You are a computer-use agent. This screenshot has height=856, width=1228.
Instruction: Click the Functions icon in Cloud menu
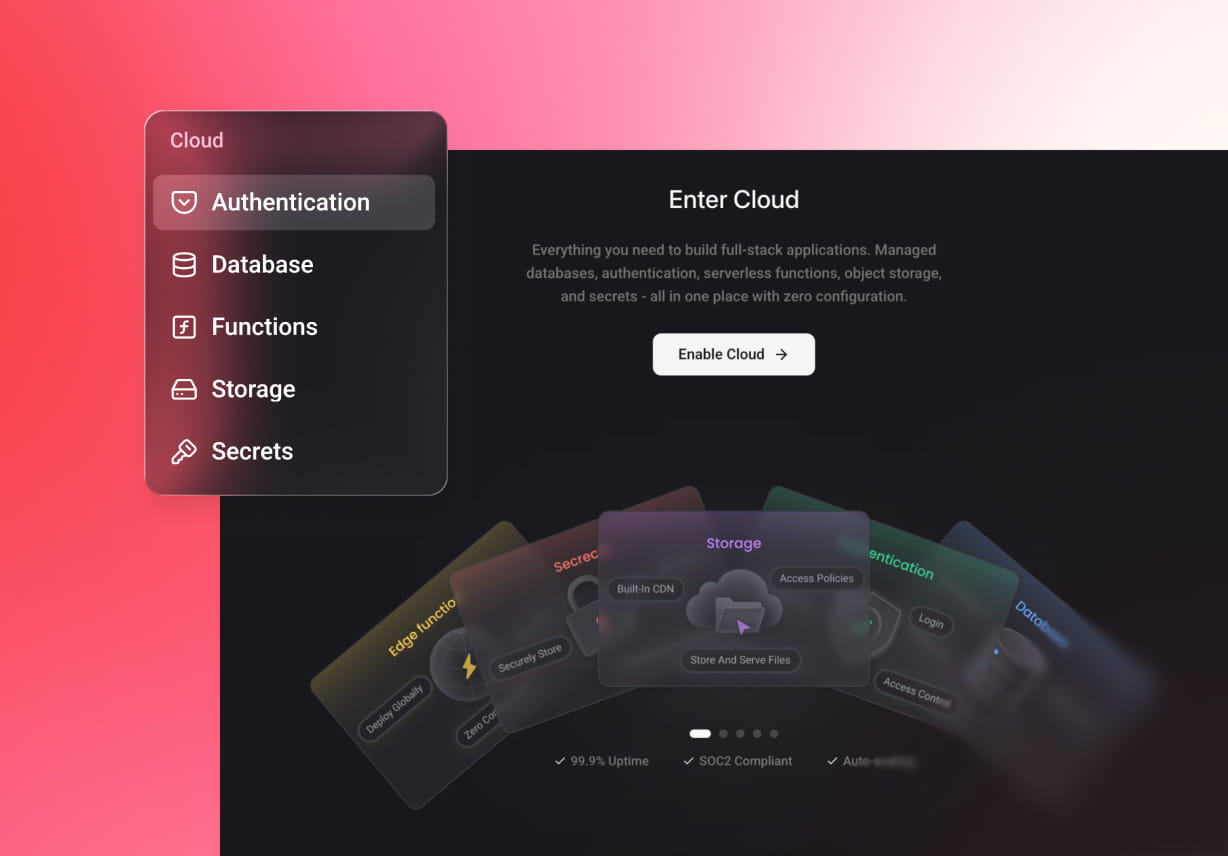click(x=184, y=327)
